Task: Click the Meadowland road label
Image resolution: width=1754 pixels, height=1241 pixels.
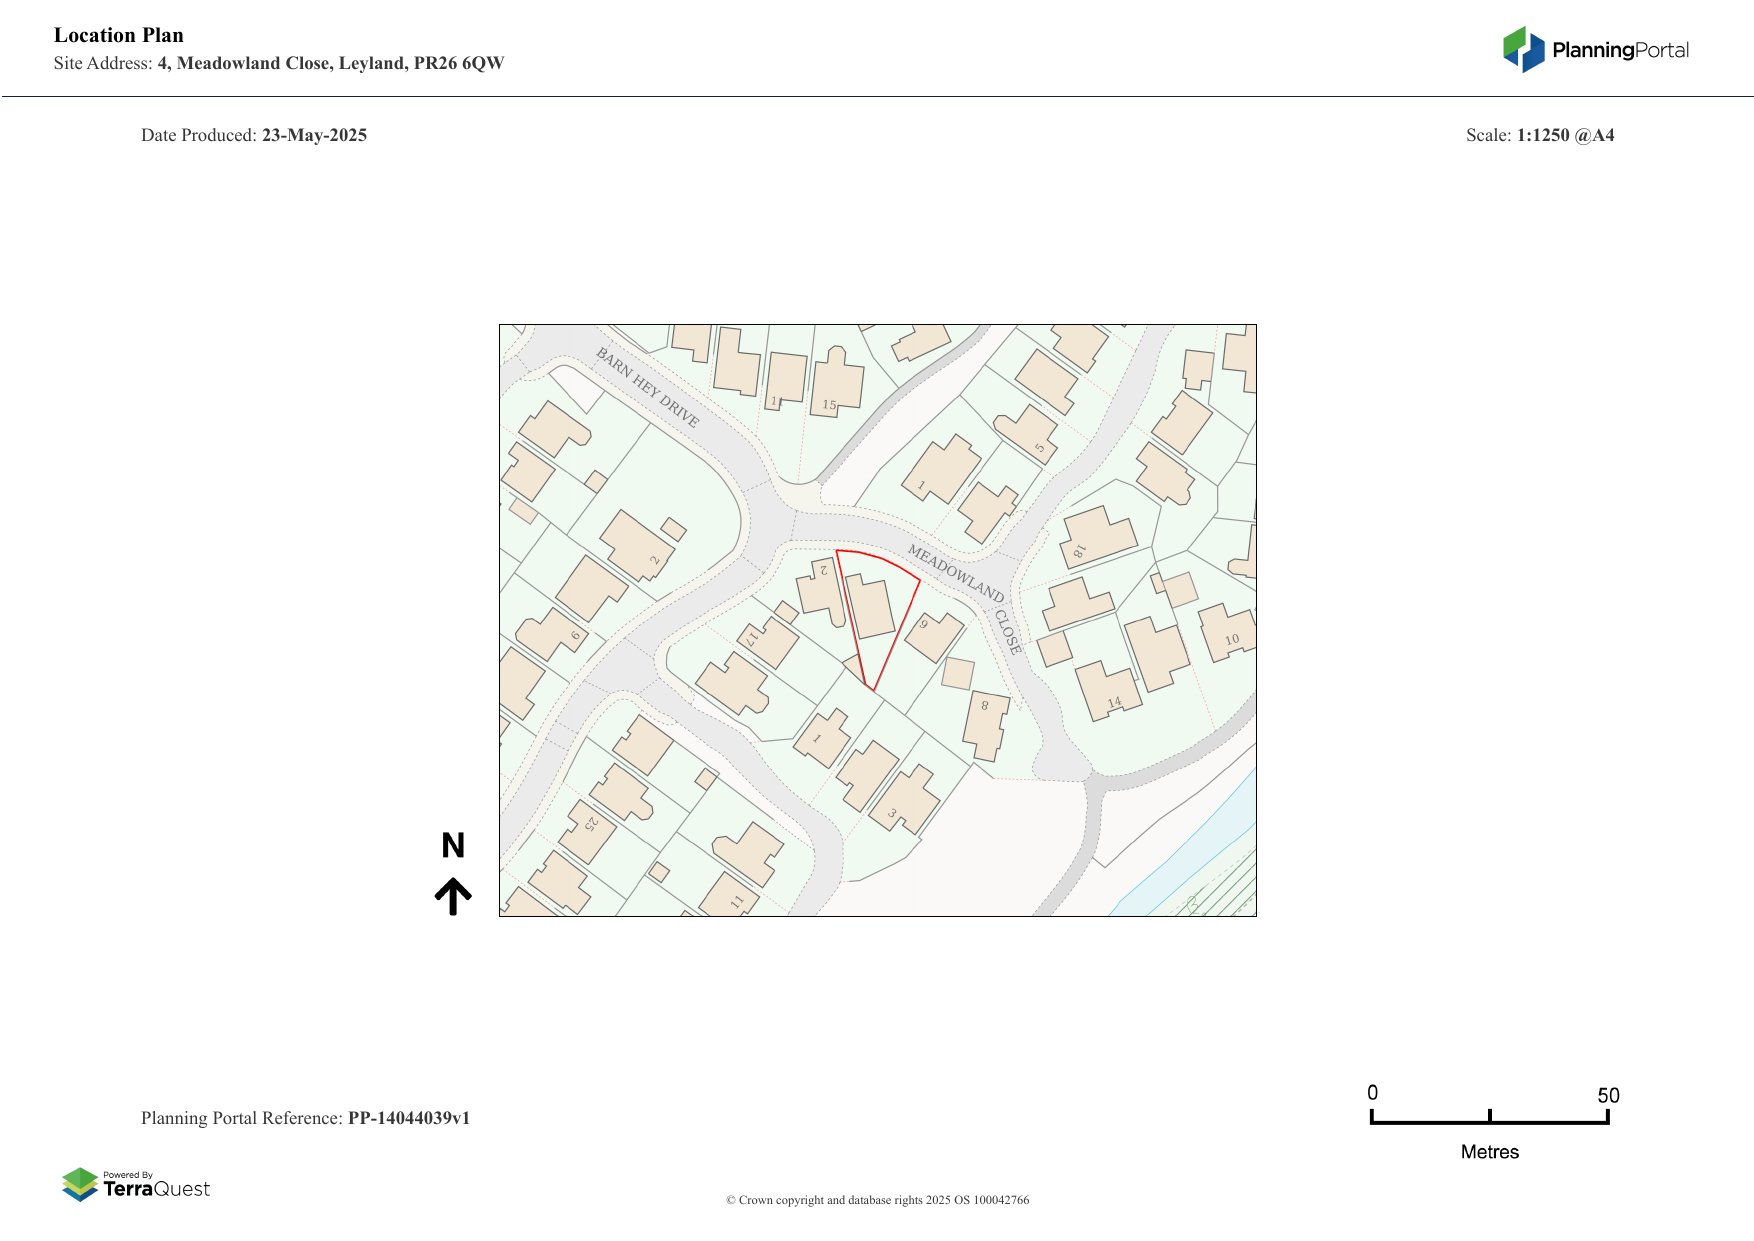Action: pyautogui.click(x=955, y=573)
